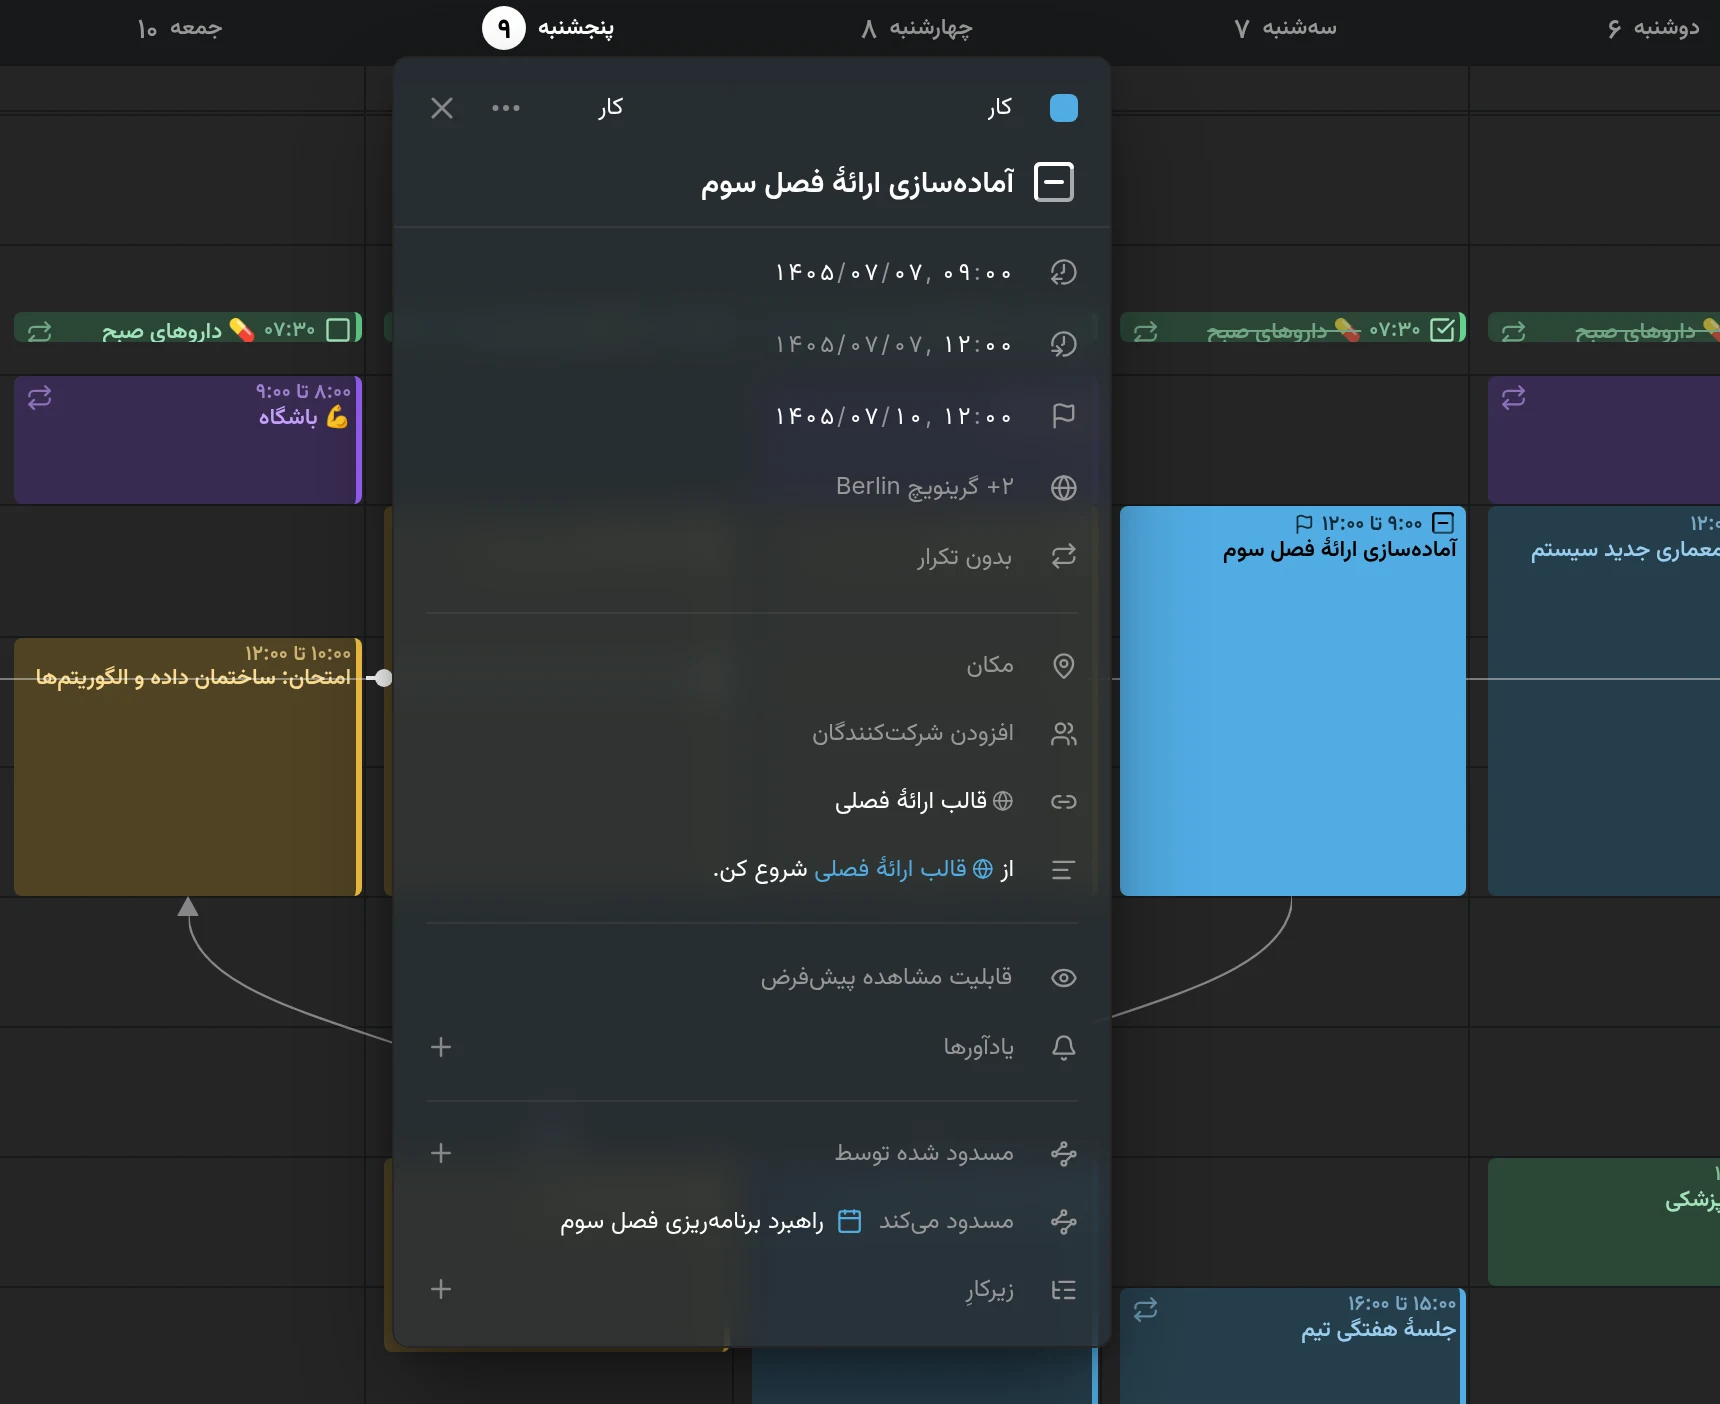Click the repeat arrows icon in popup
The height and width of the screenshot is (1404, 1720).
coord(1064,556)
